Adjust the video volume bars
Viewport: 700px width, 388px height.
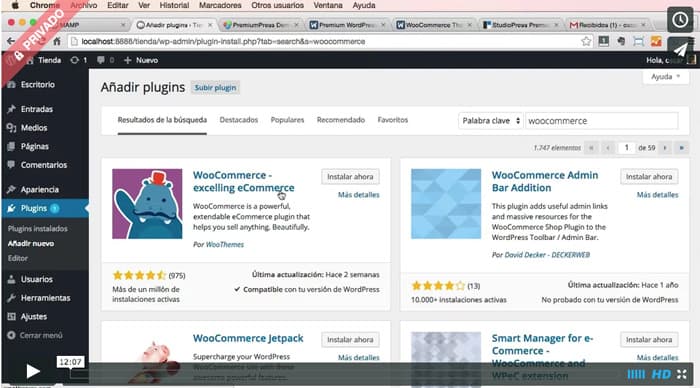(x=636, y=374)
